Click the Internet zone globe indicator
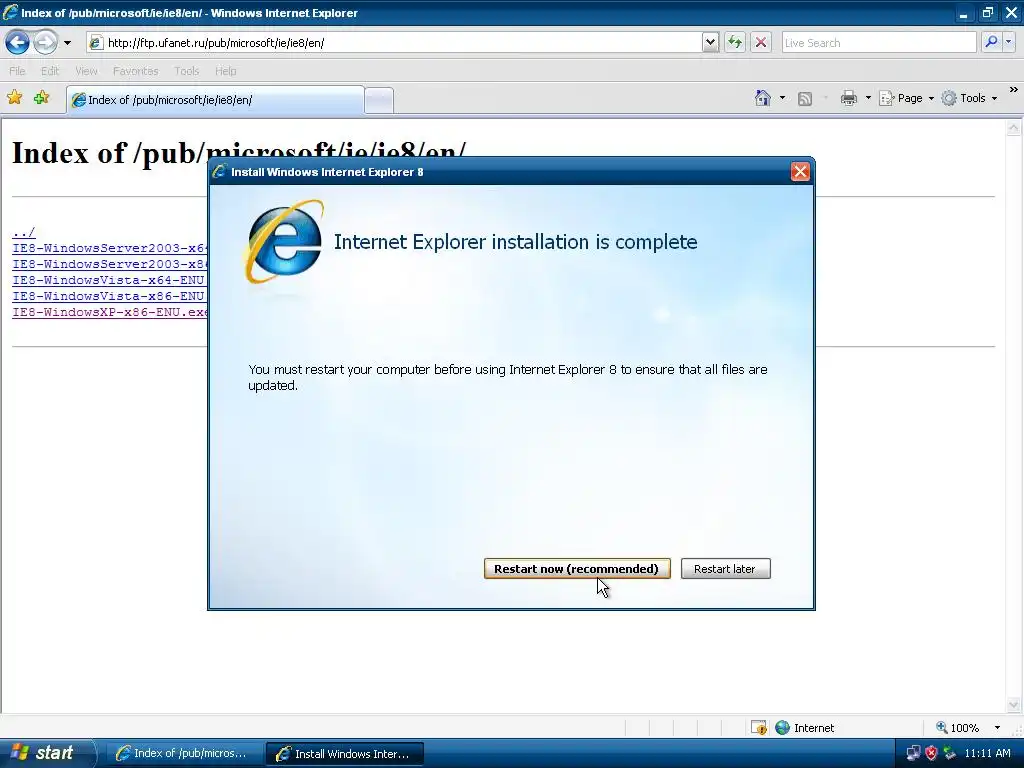 click(x=804, y=728)
